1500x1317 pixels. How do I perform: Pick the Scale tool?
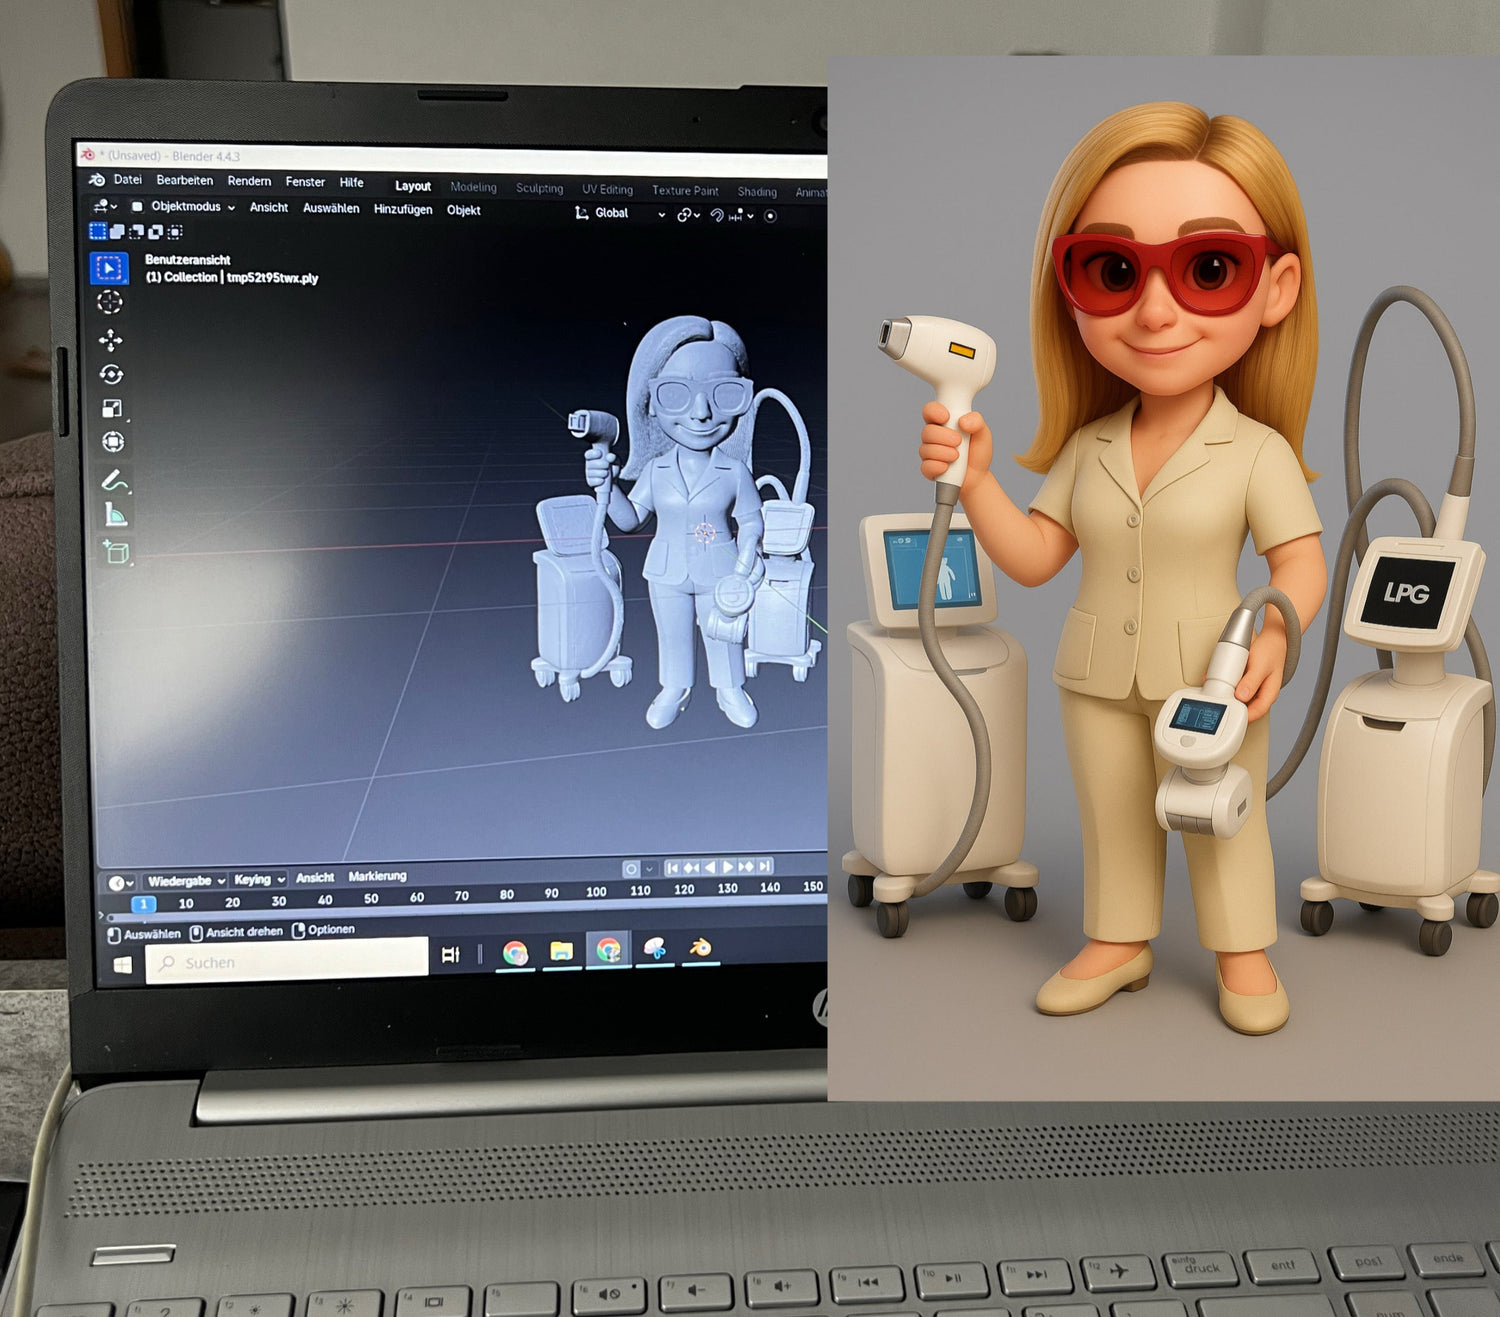coord(112,408)
